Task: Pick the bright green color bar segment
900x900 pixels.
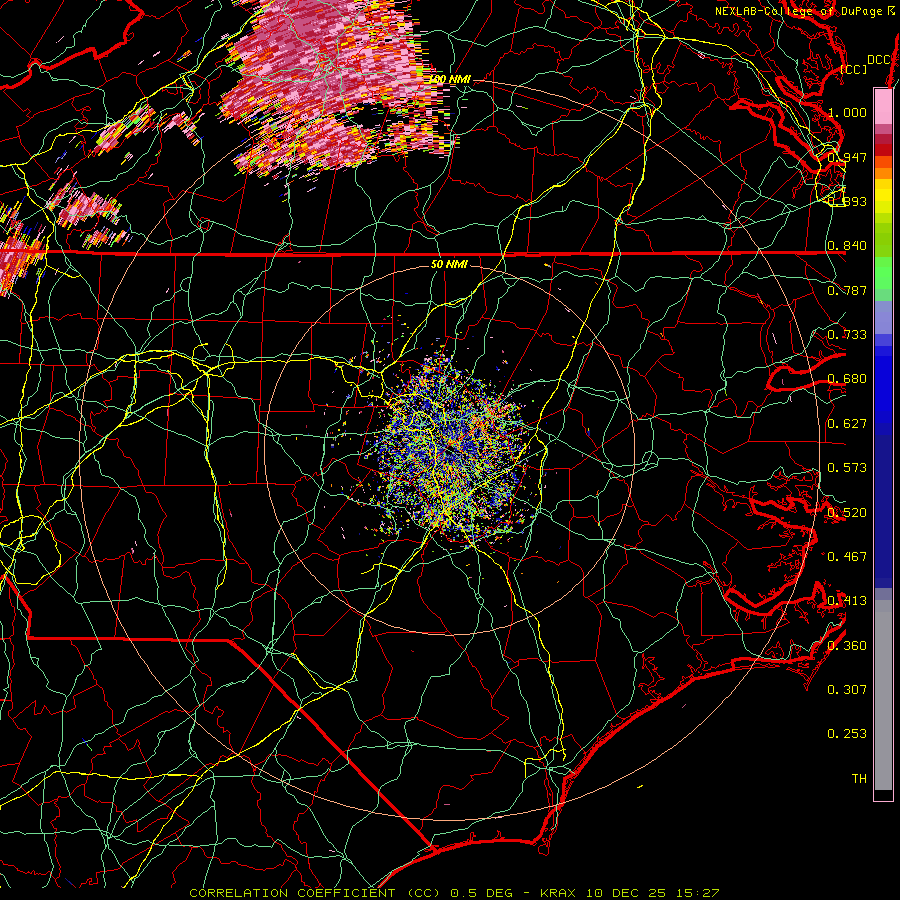Action: [x=883, y=273]
